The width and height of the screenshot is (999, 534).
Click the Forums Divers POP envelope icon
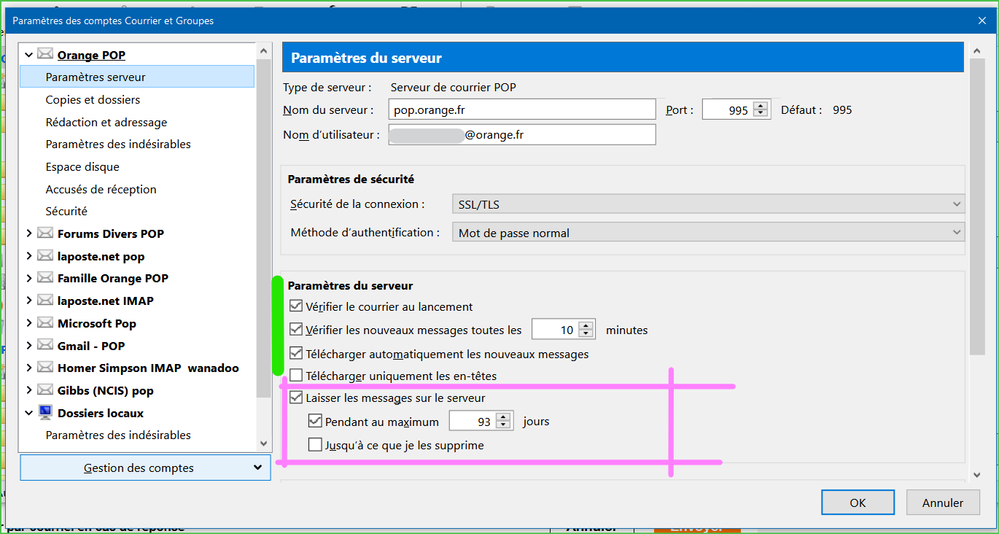coord(45,233)
